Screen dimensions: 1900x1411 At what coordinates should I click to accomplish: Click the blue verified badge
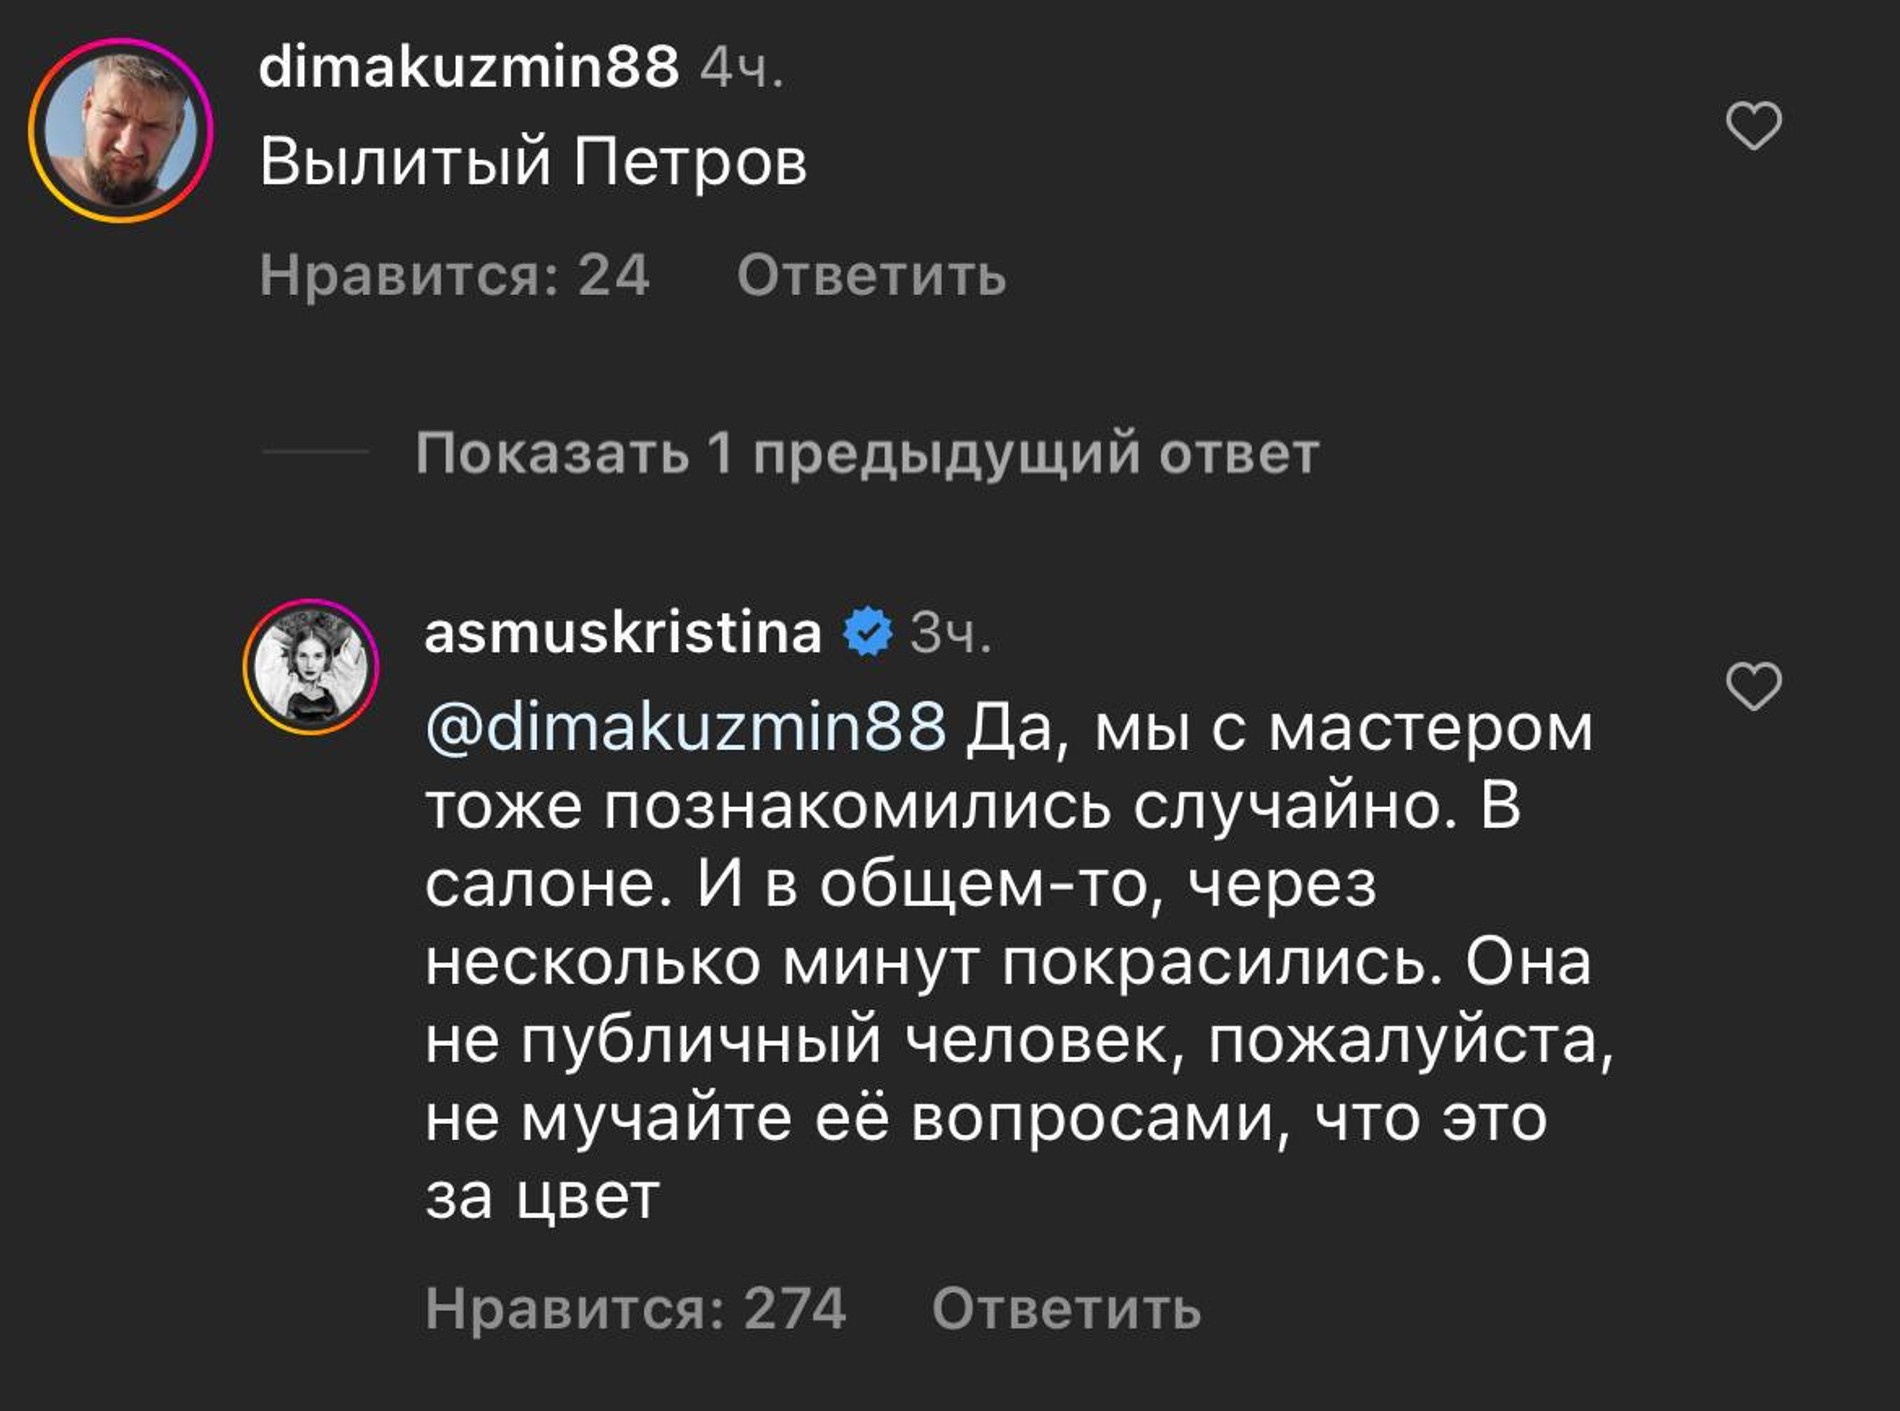866,632
